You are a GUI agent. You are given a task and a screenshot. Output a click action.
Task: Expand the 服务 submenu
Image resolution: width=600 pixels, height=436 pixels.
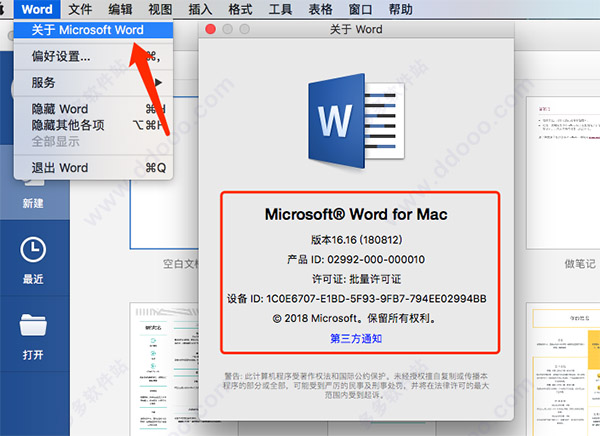coord(93,83)
